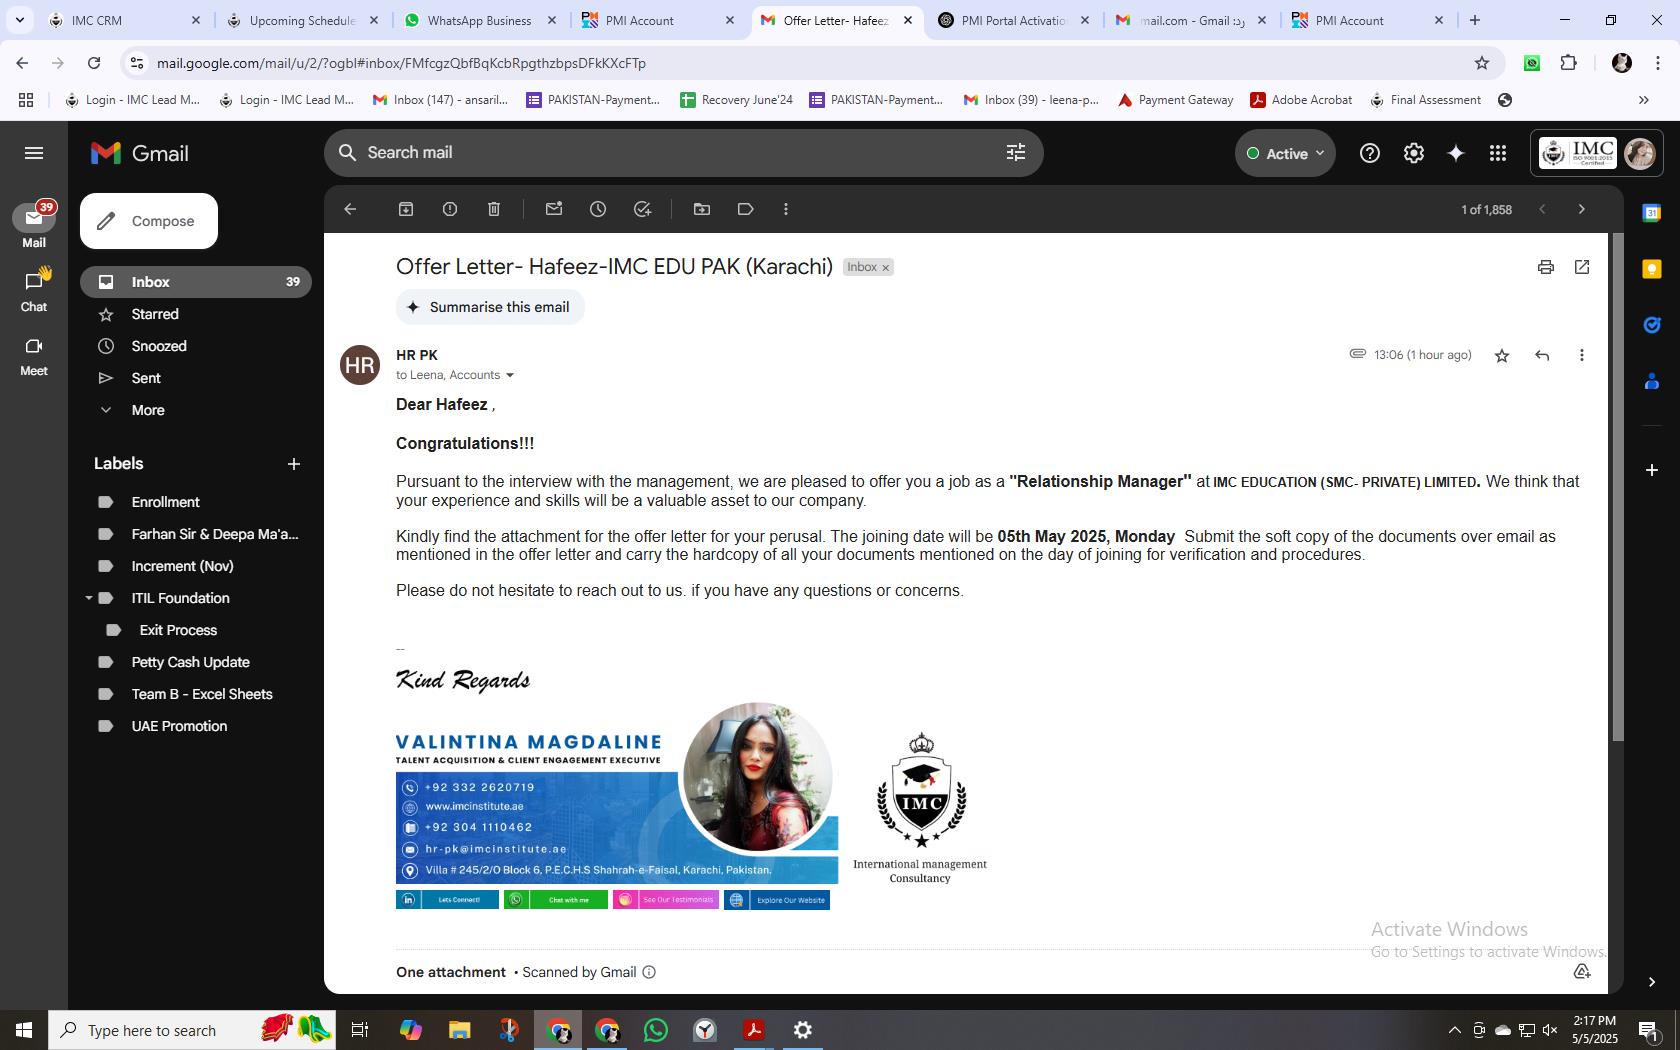Screen dimensions: 1680x1050
Task: Show recipient details dropdown arrow
Action: point(510,375)
